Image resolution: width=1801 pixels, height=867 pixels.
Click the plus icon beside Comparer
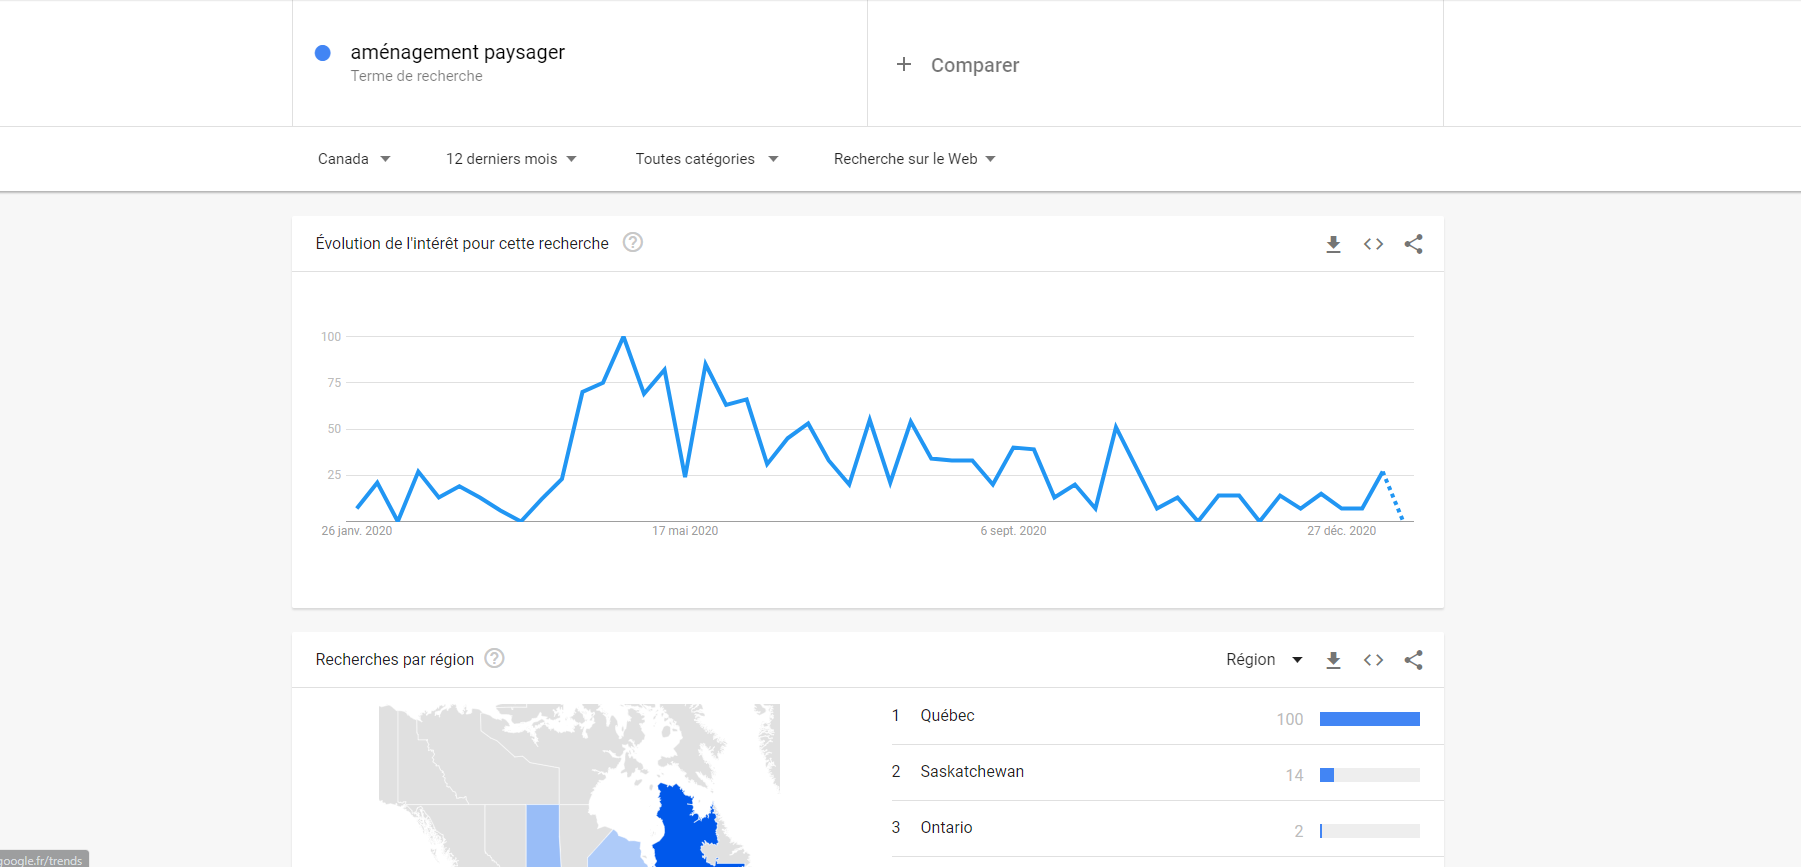pos(904,64)
